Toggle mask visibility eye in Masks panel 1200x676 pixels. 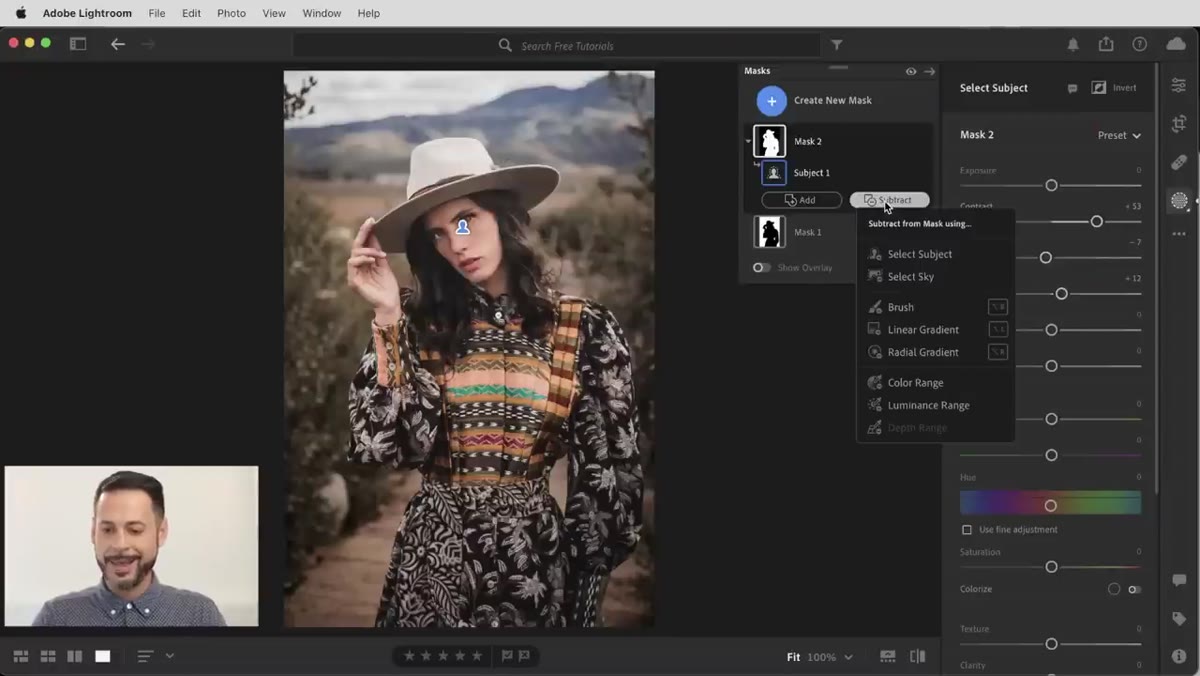(x=911, y=71)
